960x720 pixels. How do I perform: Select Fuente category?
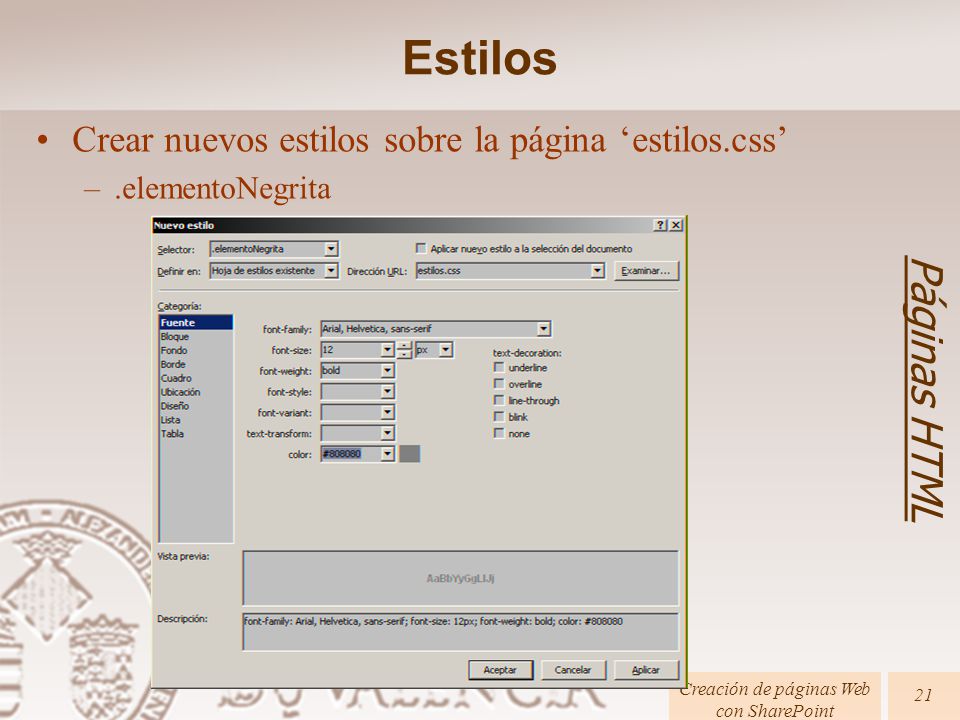[196, 323]
